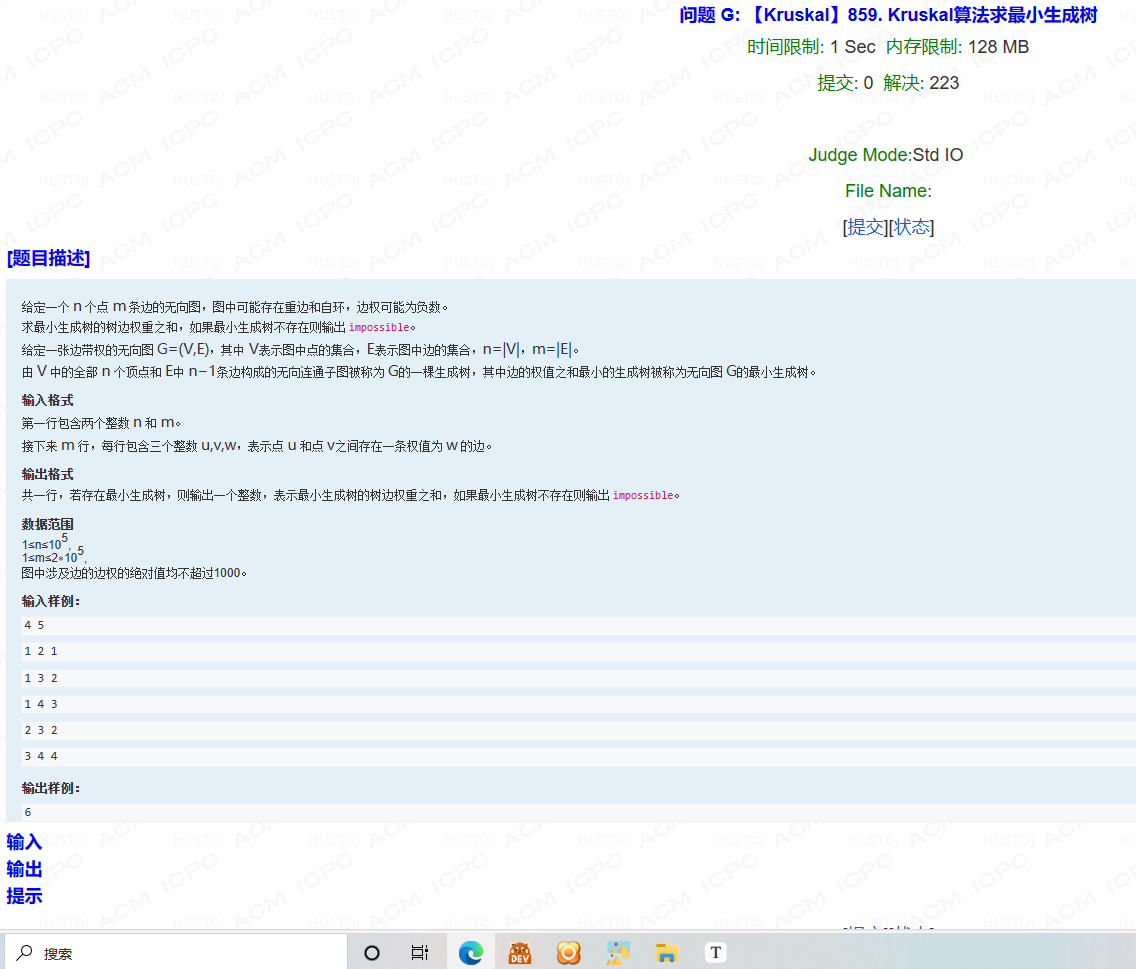Viewport: 1136px width, 969px height.
Task: Click the red 'impossible' in the description
Action: 379,328
